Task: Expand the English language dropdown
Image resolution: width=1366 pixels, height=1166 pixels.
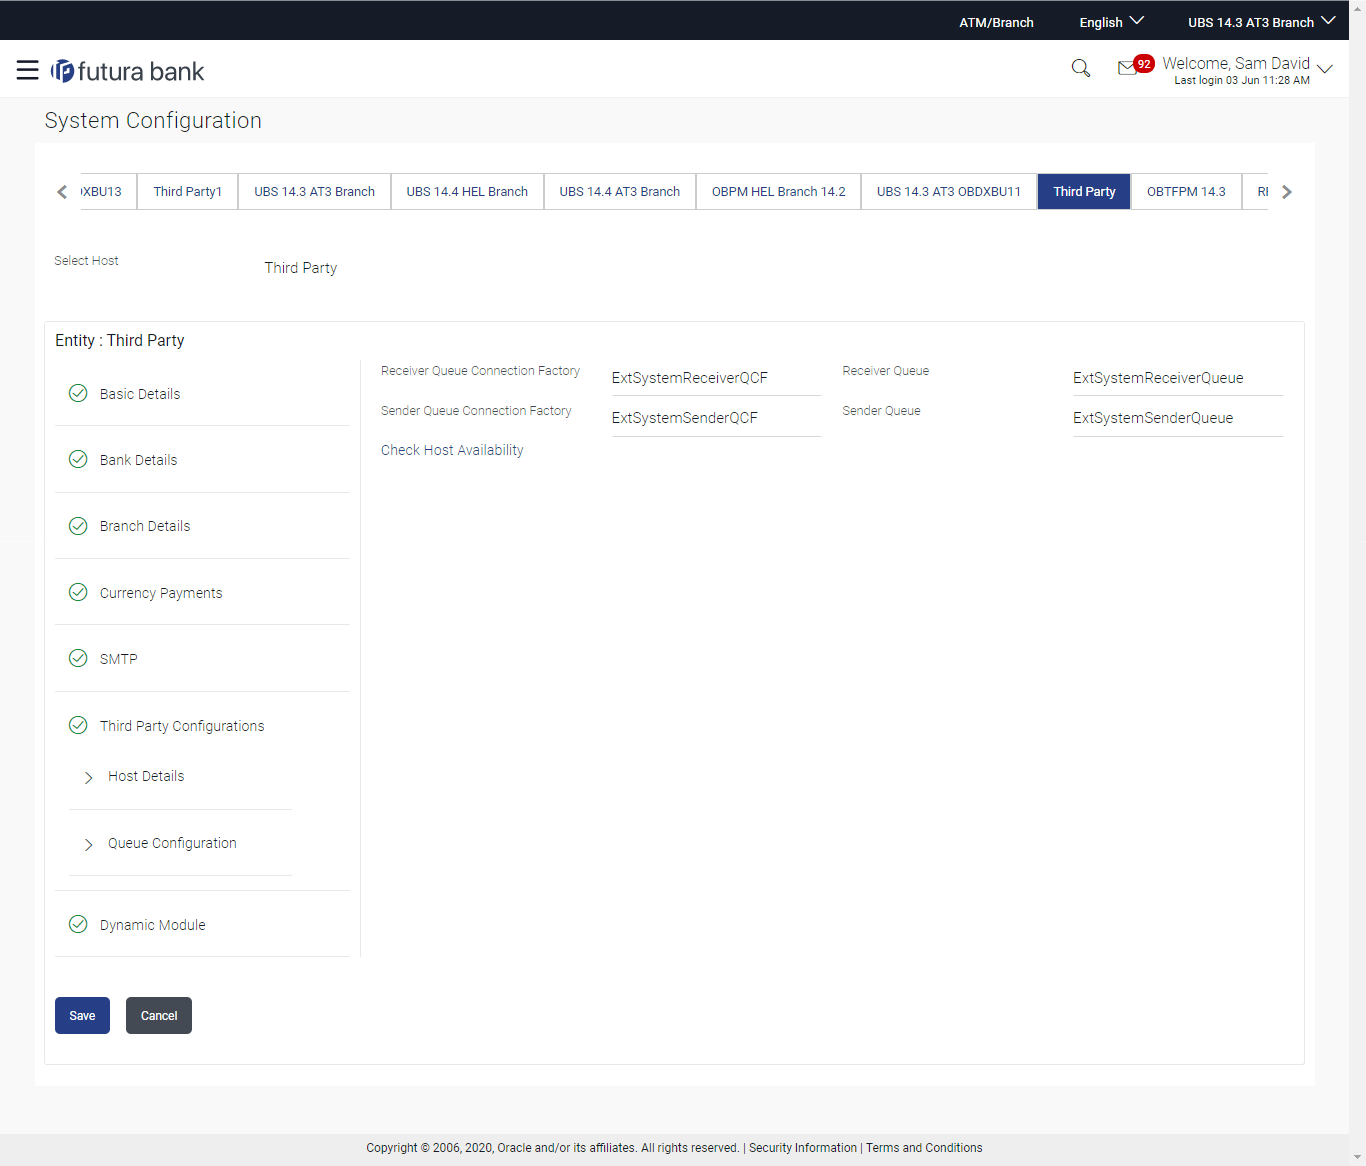Action: coord(1111,22)
